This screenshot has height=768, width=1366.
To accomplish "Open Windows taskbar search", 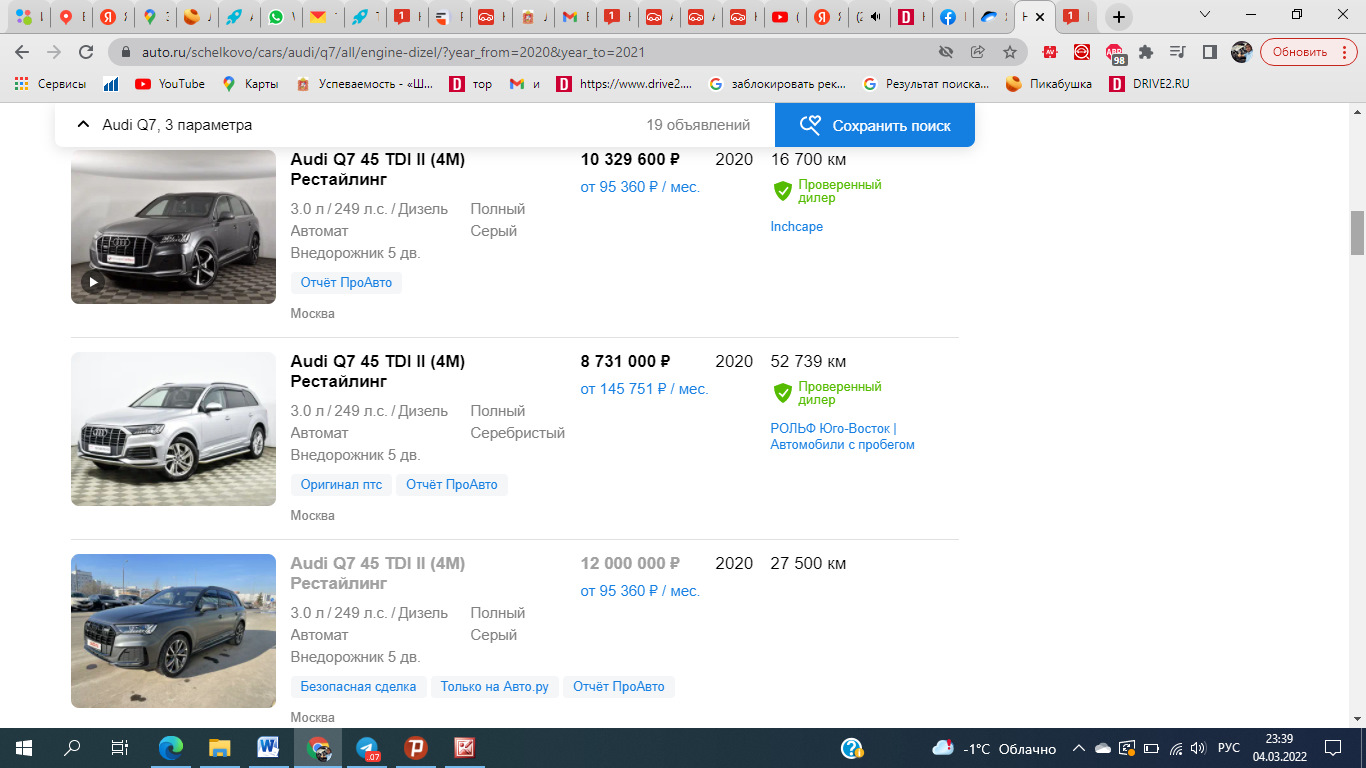I will [72, 748].
